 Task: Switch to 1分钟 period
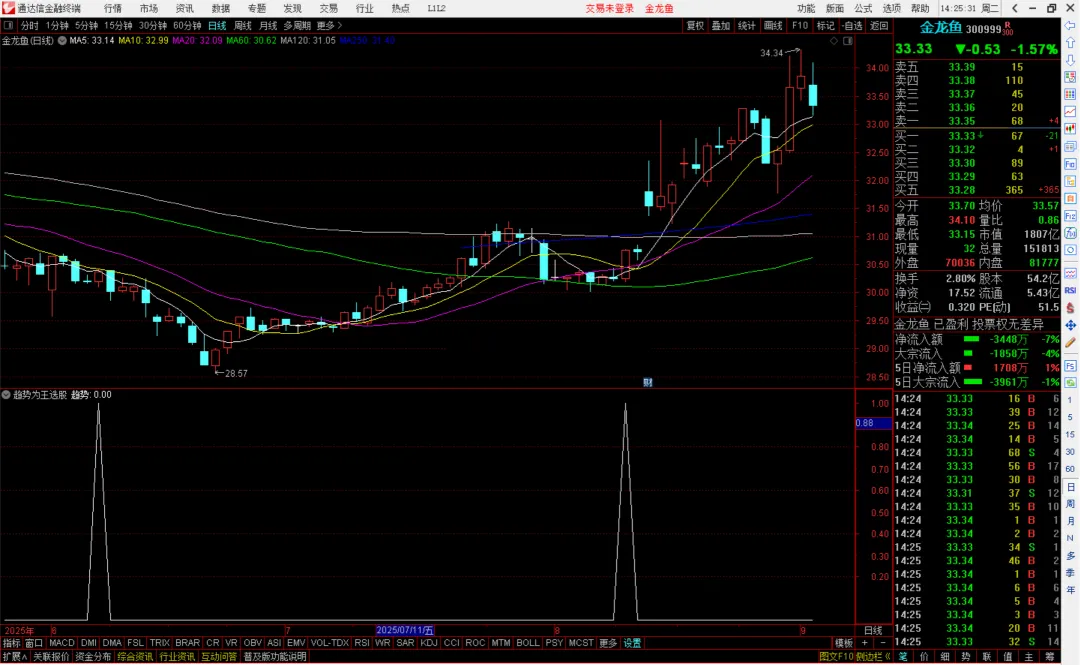(57, 25)
